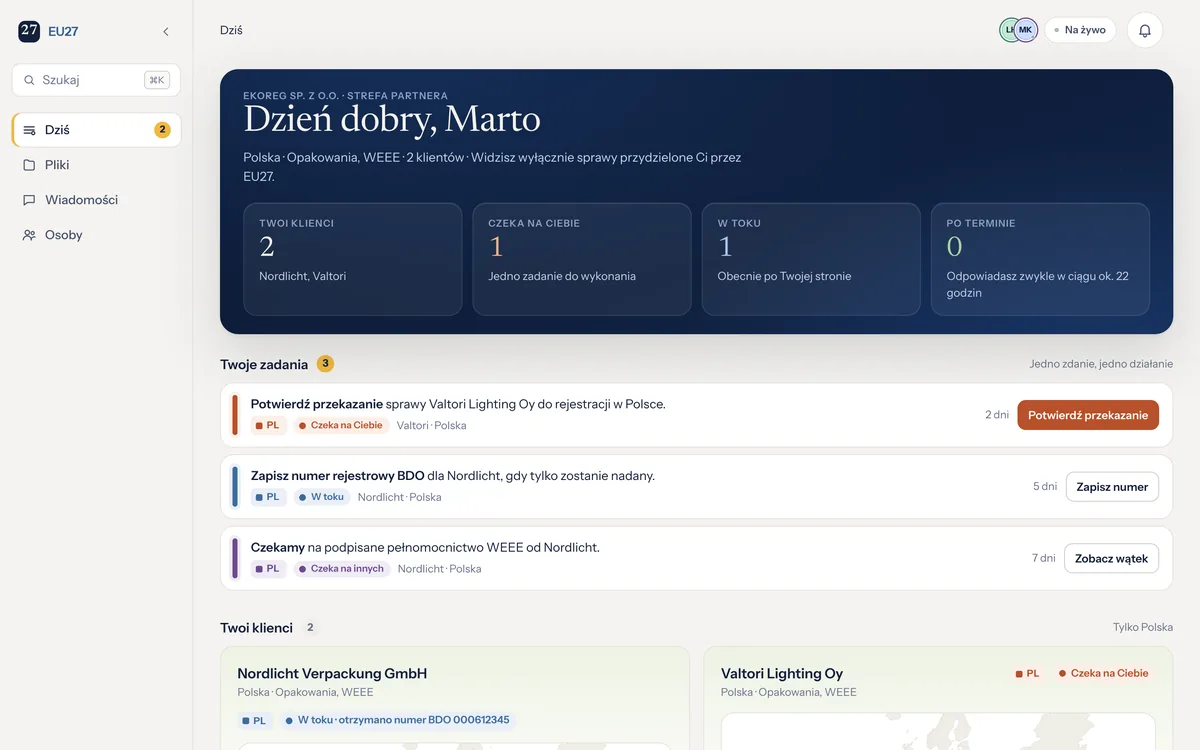1200x750 pixels.
Task: Collapse the sidebar with the chevron
Action: pos(166,32)
